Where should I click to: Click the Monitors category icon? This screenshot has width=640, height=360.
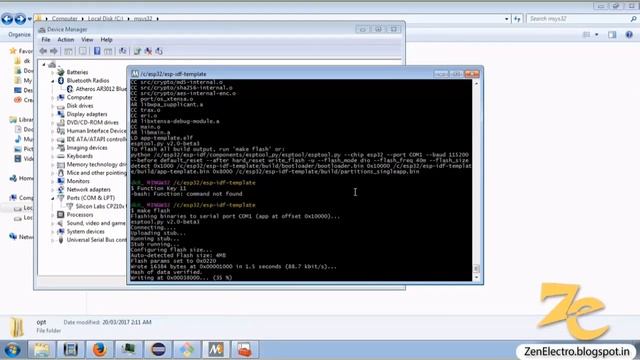click(61, 181)
